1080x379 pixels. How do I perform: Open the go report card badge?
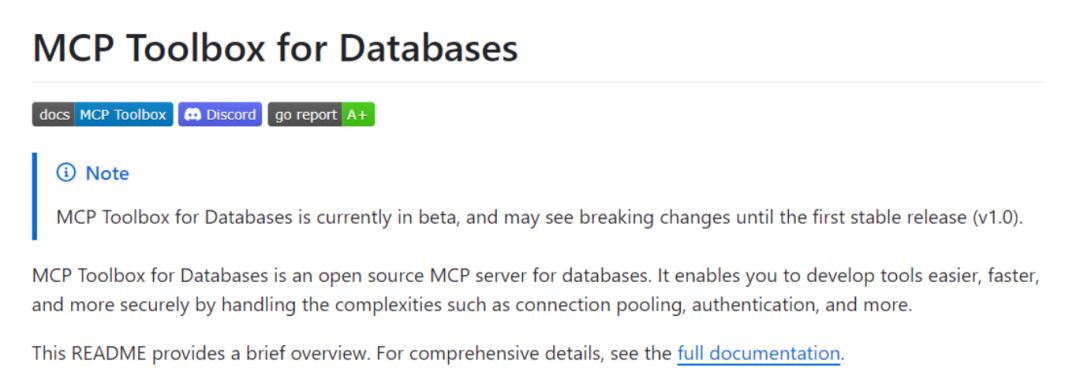(321, 114)
